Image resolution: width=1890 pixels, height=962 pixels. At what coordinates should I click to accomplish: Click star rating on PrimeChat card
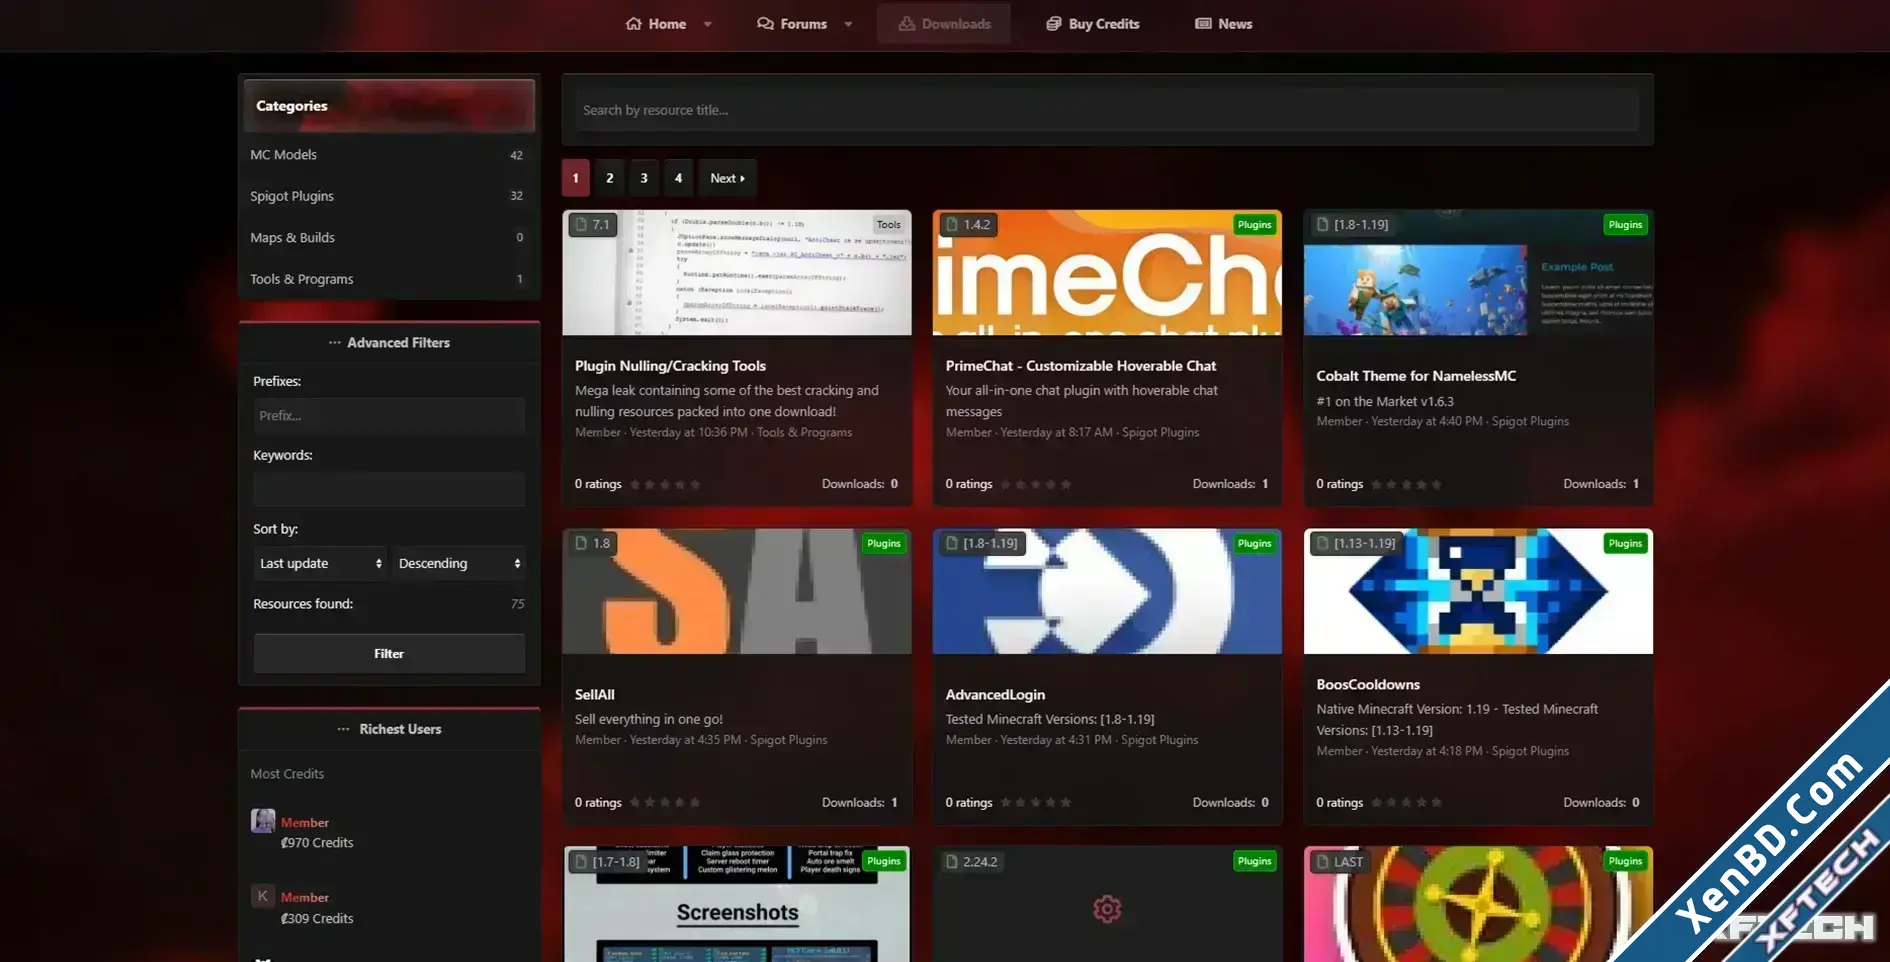coord(1036,485)
